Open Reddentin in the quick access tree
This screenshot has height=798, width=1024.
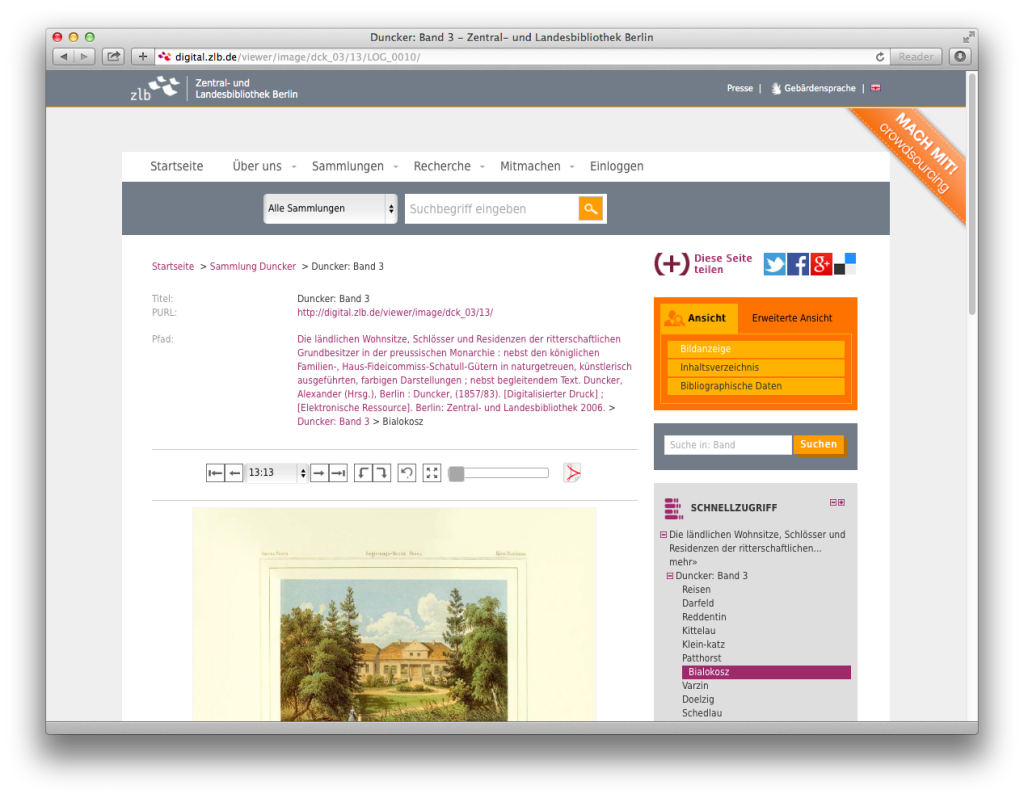point(704,617)
